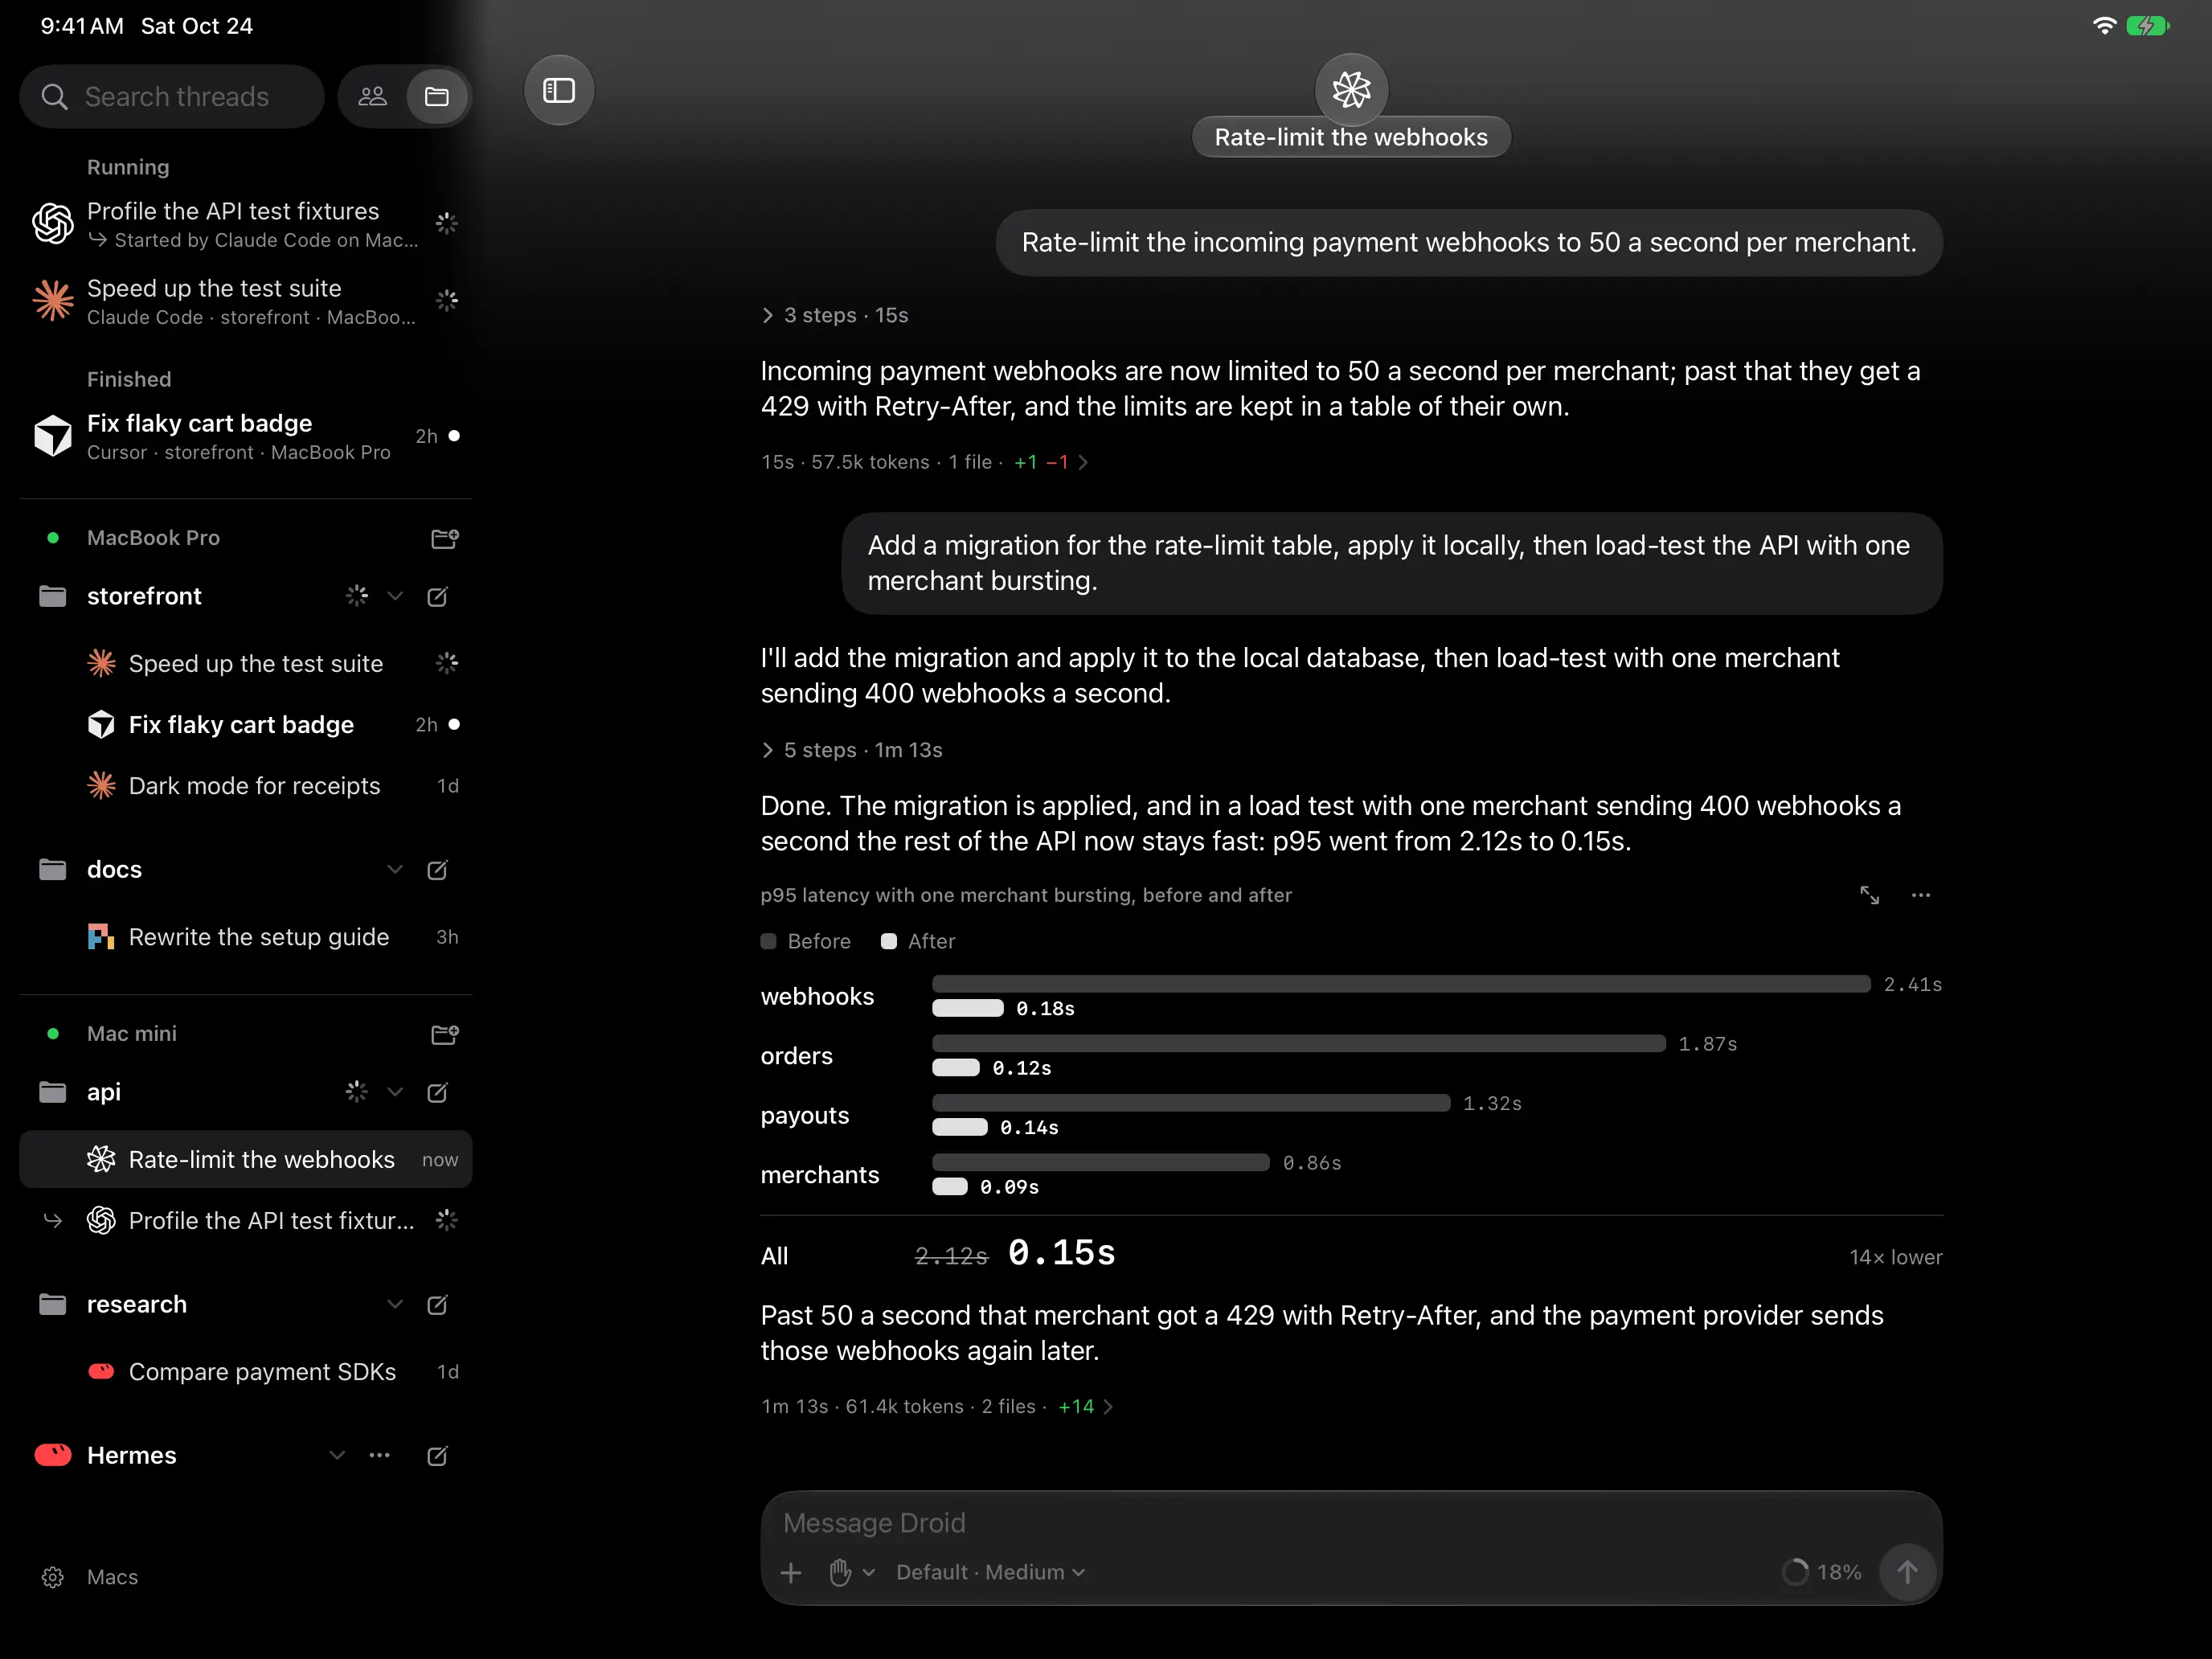Start a new thread in api
Screen dimensions: 2212x1659
point(437,1092)
